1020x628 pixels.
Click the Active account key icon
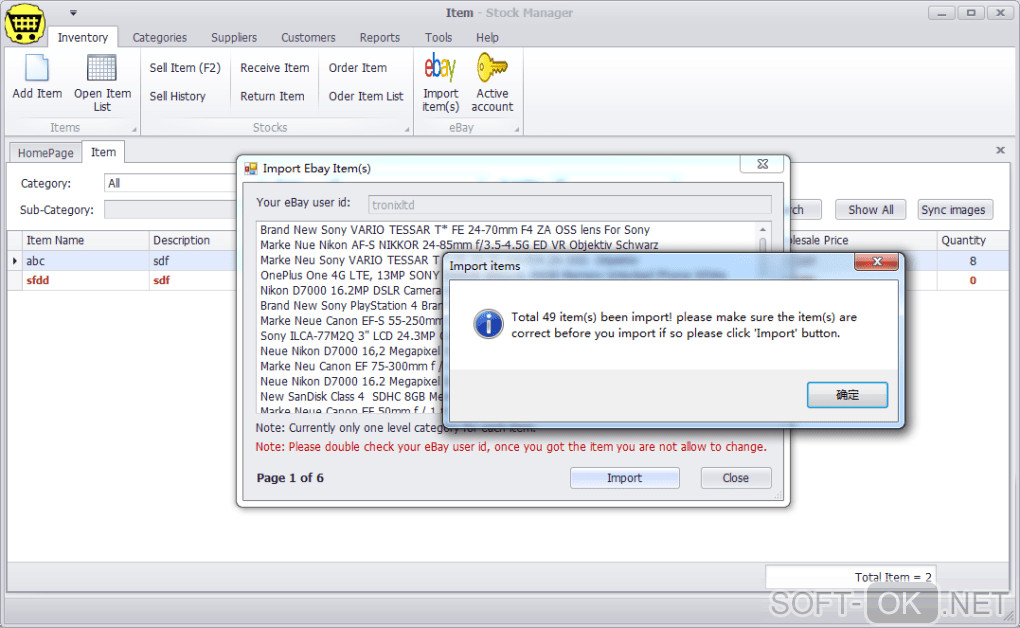pos(492,67)
